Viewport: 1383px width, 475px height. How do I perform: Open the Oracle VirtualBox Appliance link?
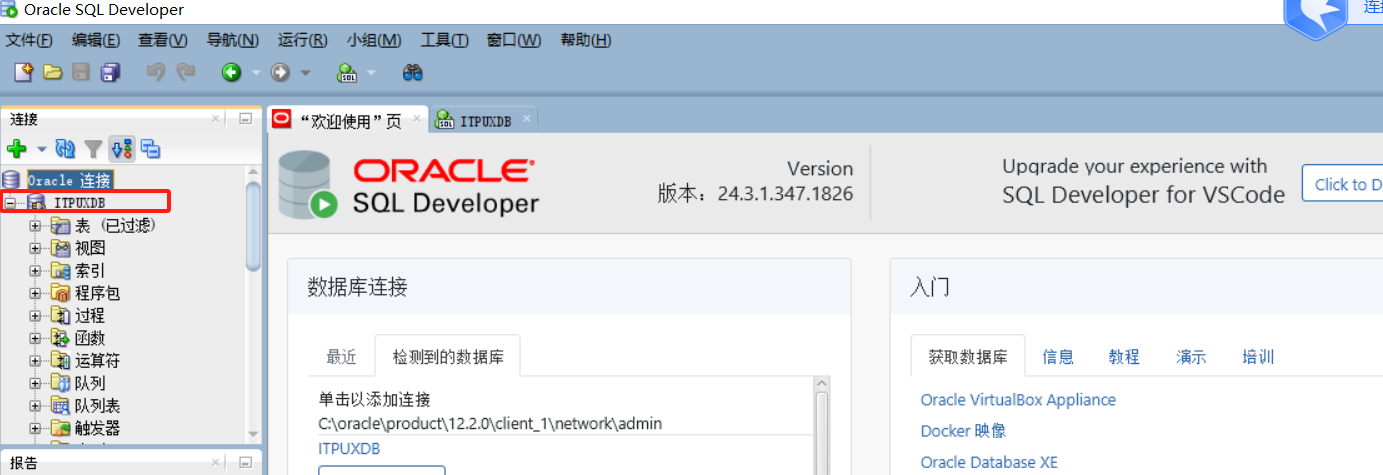click(x=1018, y=400)
